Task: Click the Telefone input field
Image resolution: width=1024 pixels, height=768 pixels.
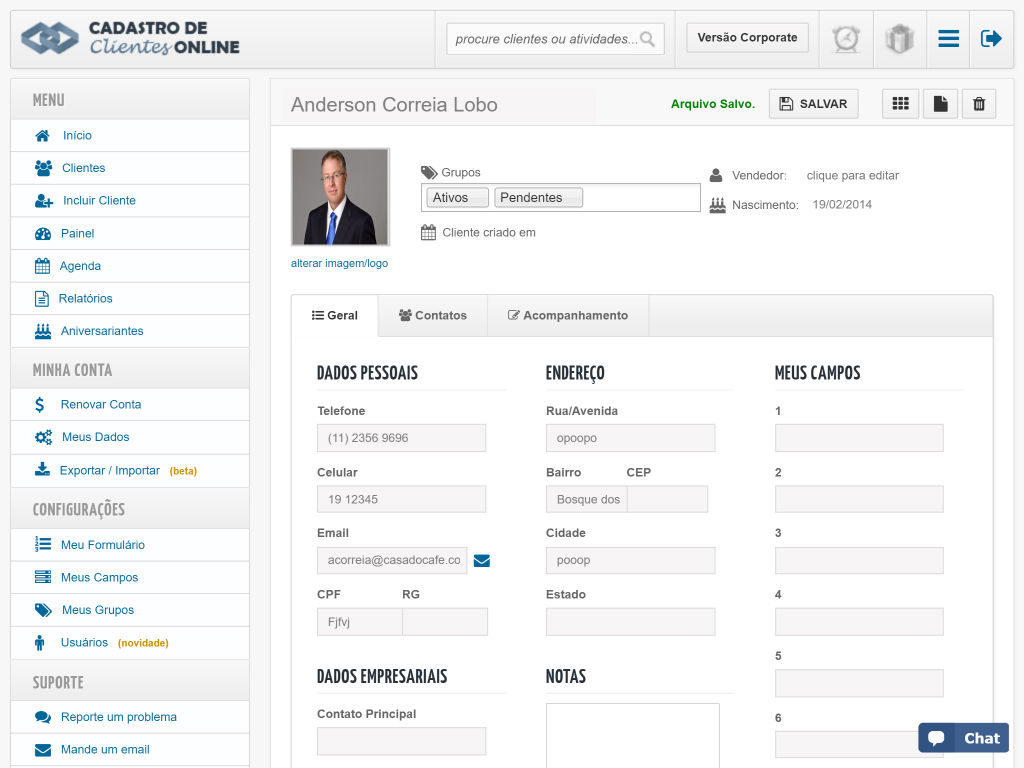Action: [x=401, y=438]
